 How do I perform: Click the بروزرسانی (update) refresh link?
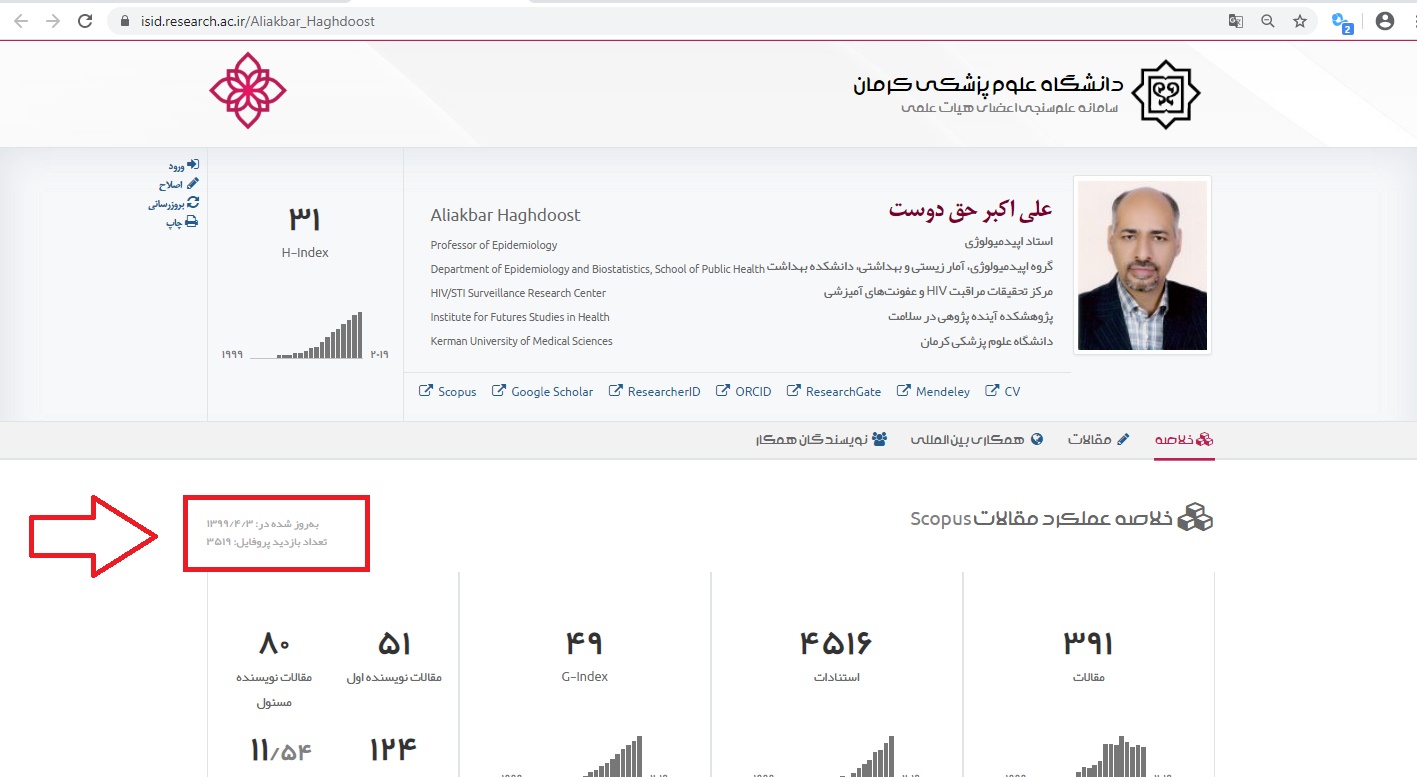(x=173, y=203)
